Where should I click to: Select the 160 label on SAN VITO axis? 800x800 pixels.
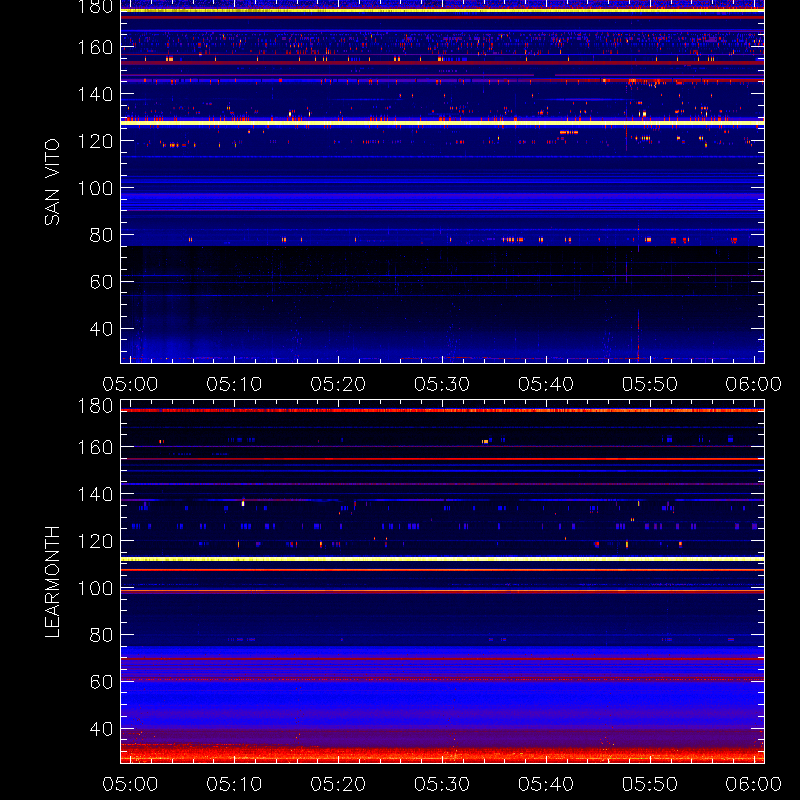tap(95, 47)
